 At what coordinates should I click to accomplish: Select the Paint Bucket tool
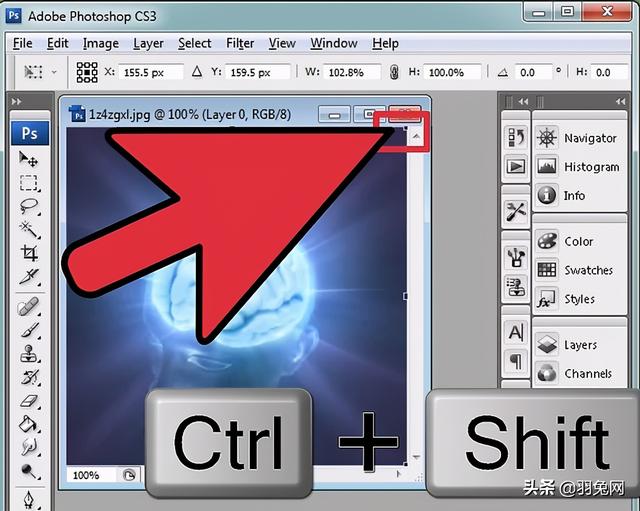pyautogui.click(x=29, y=424)
